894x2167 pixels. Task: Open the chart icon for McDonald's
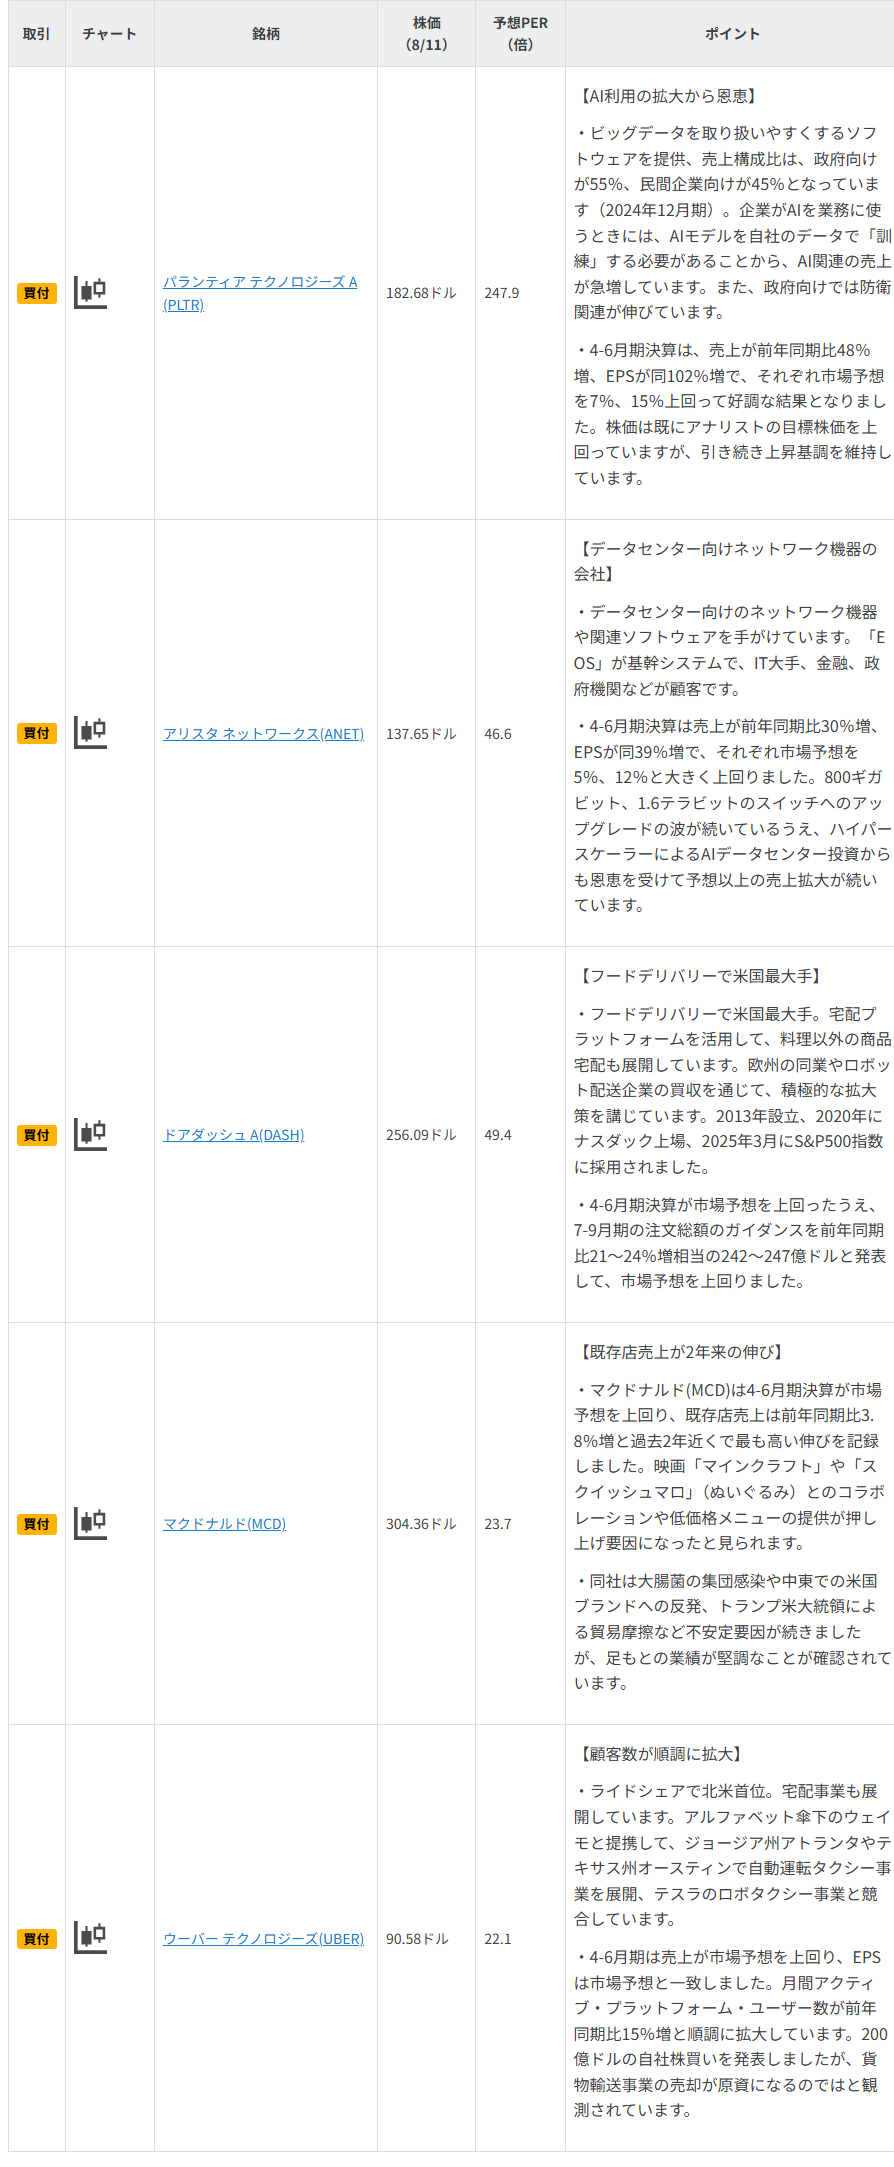click(x=91, y=1523)
